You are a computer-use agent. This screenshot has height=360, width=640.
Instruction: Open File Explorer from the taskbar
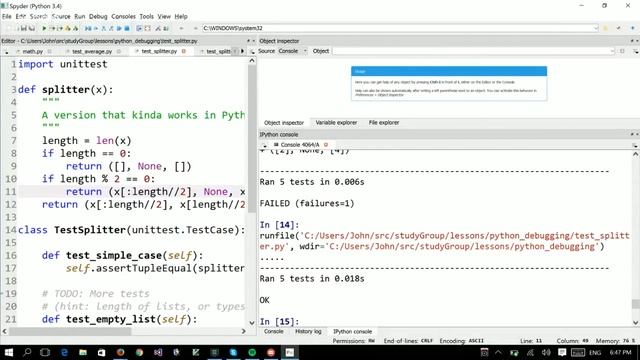(x=83, y=352)
